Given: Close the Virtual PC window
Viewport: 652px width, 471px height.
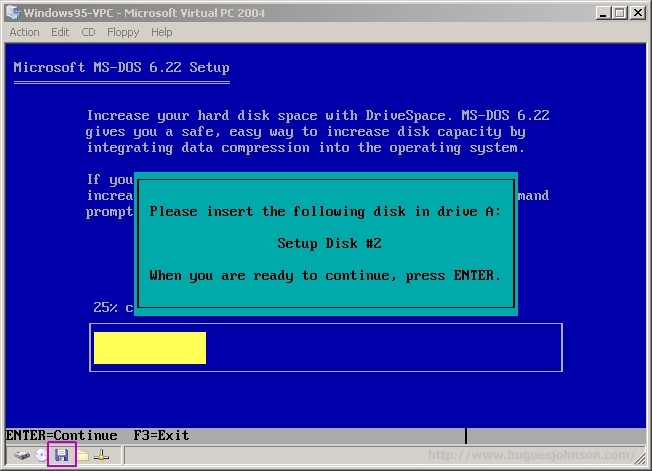Looking at the screenshot, I should pos(638,13).
